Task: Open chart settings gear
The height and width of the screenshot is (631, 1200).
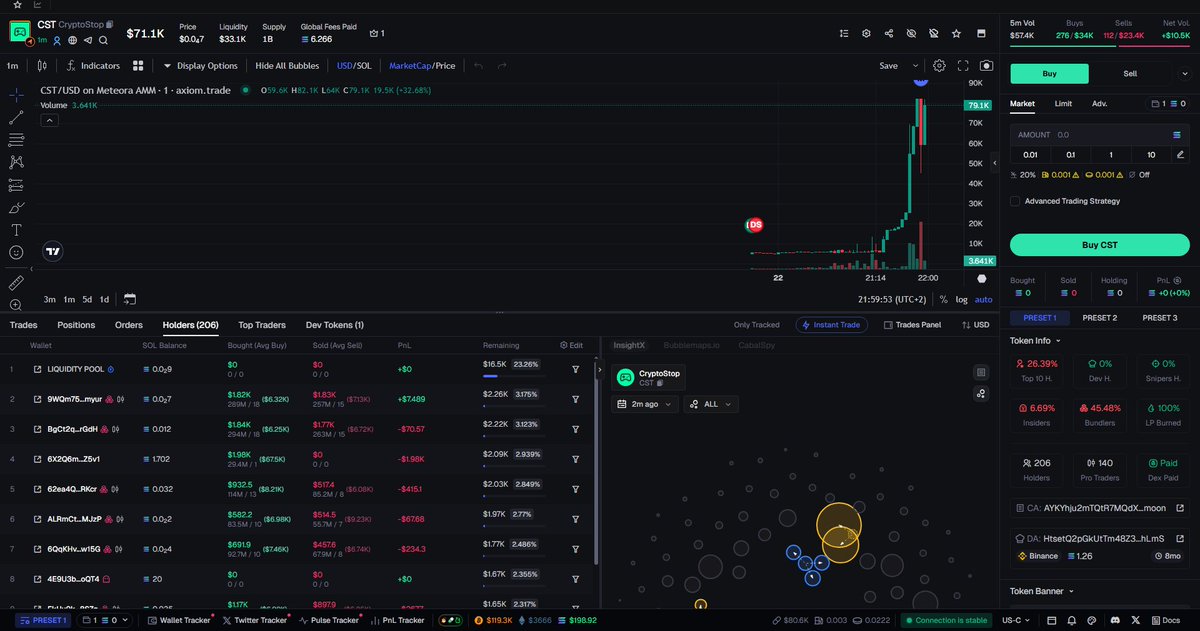Action: 940,66
